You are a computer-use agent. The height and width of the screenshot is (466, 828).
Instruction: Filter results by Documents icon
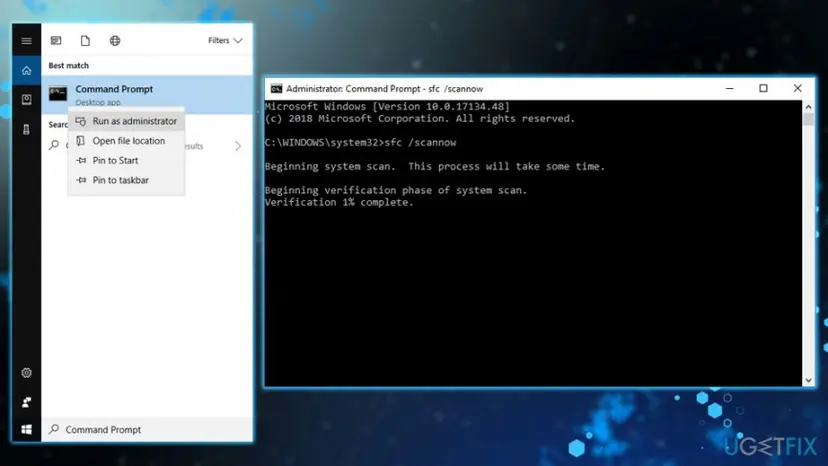point(85,41)
